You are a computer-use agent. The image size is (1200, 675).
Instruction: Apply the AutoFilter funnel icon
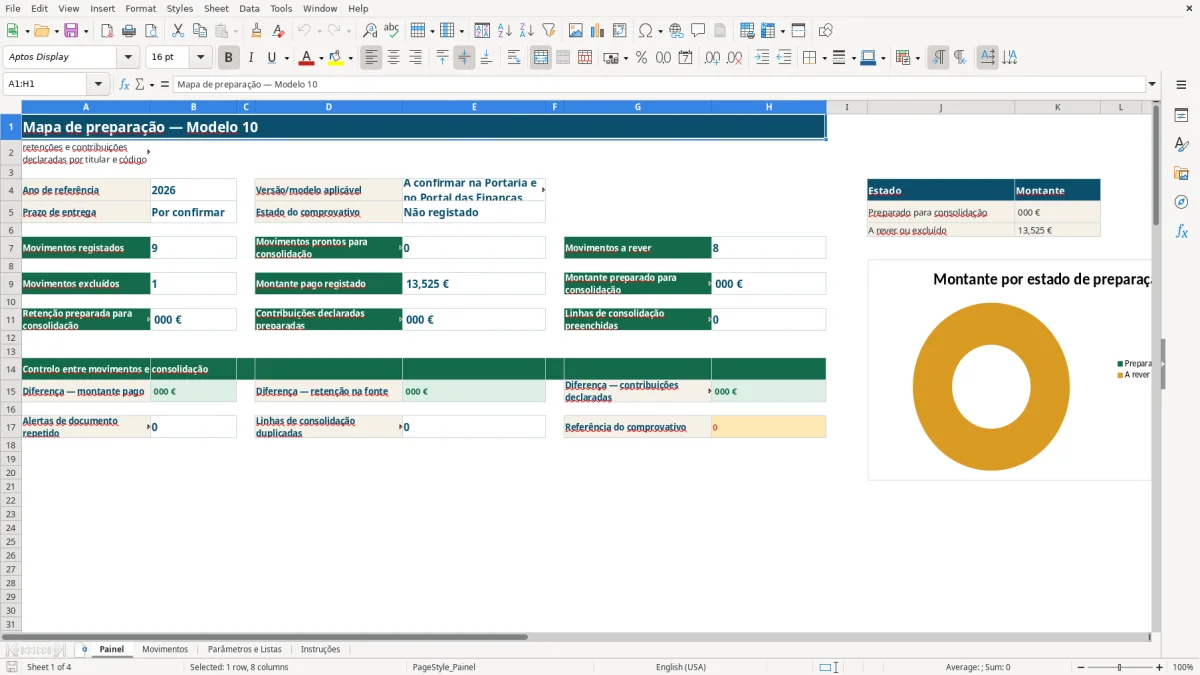(548, 31)
